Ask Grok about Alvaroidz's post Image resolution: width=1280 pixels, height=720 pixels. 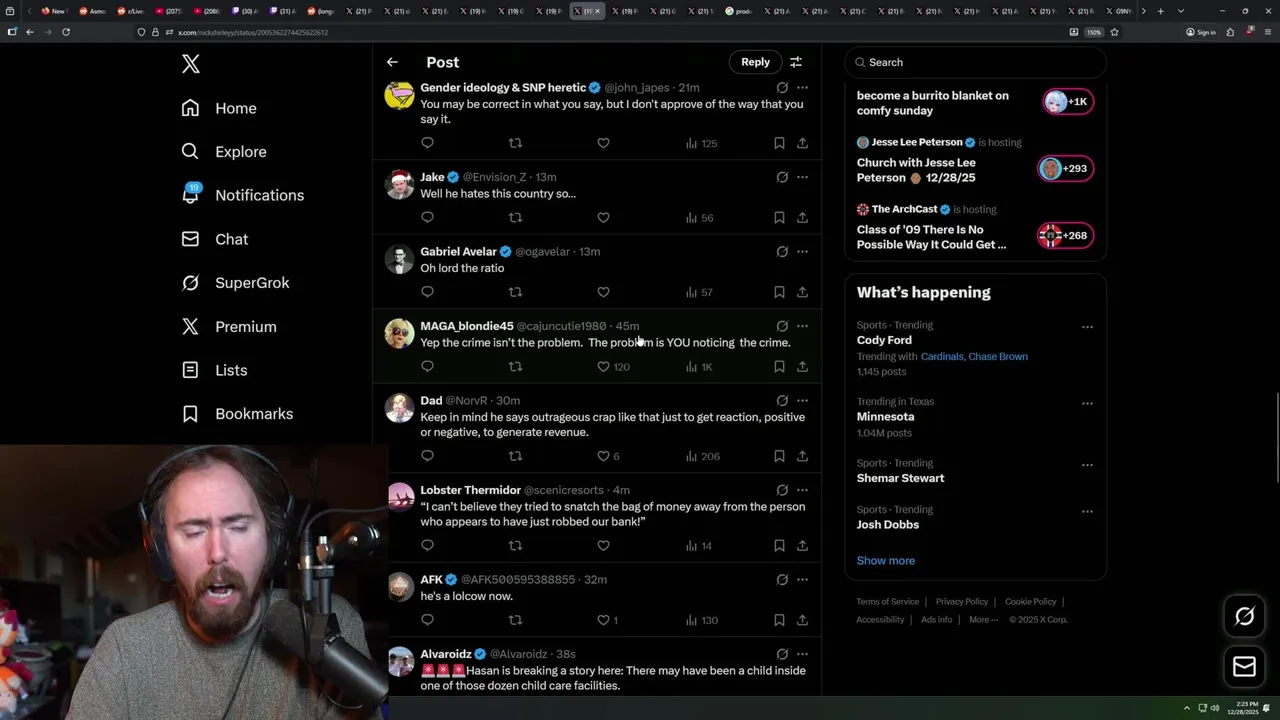tap(782, 654)
